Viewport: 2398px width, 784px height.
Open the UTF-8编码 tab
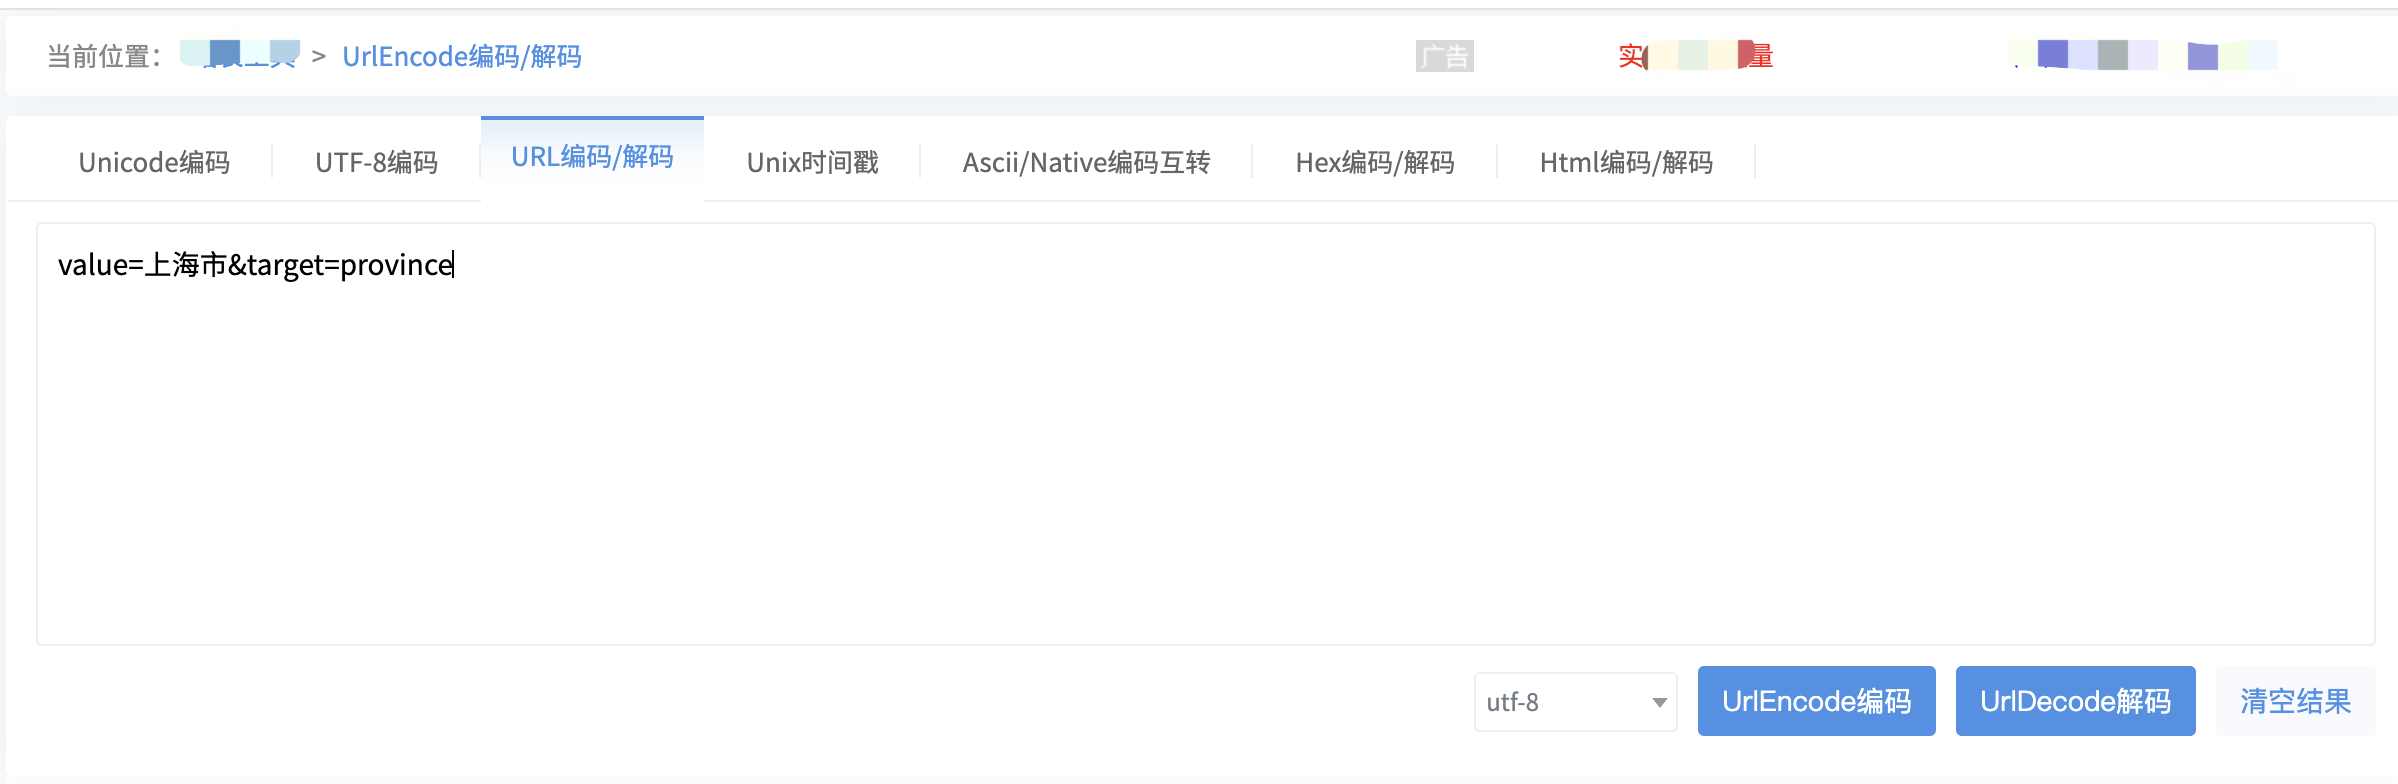pyautogui.click(x=377, y=162)
